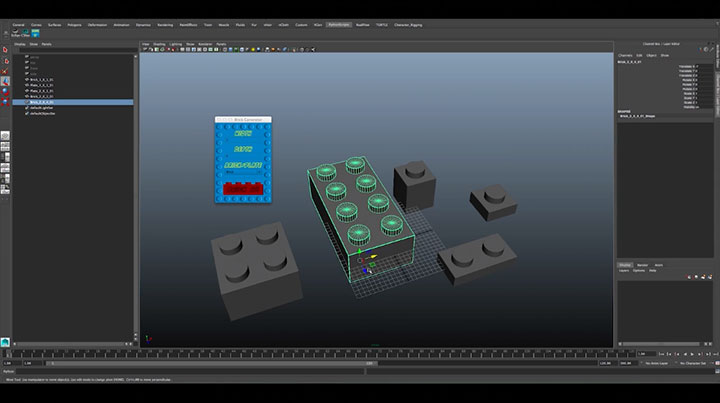Image resolution: width=720 pixels, height=403 pixels.
Task: Open the layer editor Layers menu
Action: coord(624,270)
